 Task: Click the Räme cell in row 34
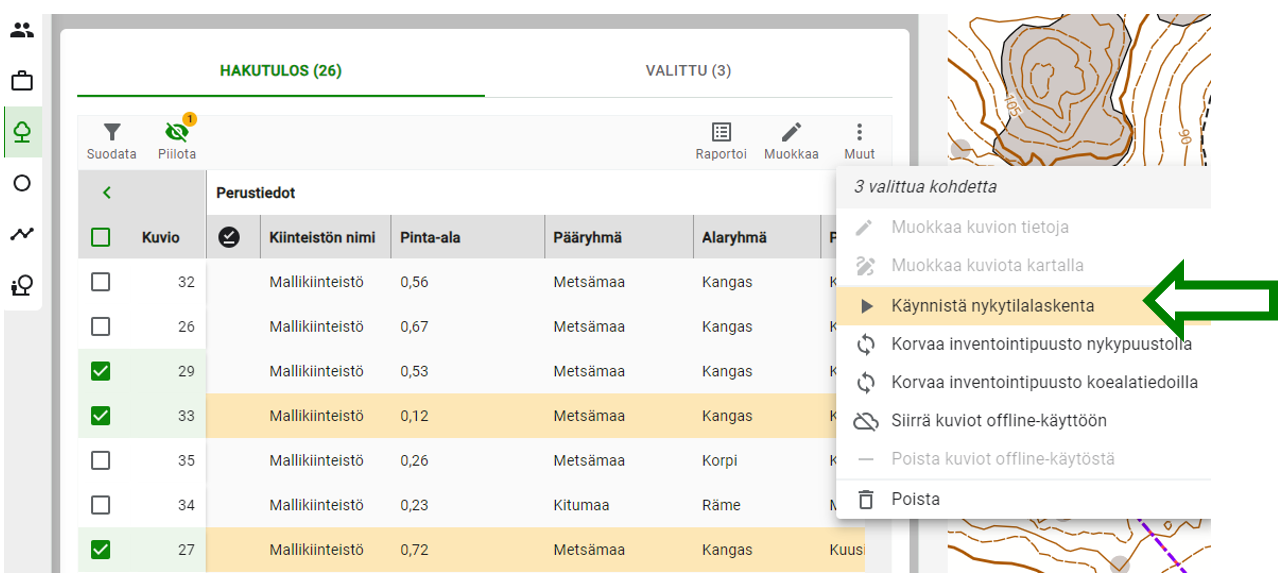[722, 505]
